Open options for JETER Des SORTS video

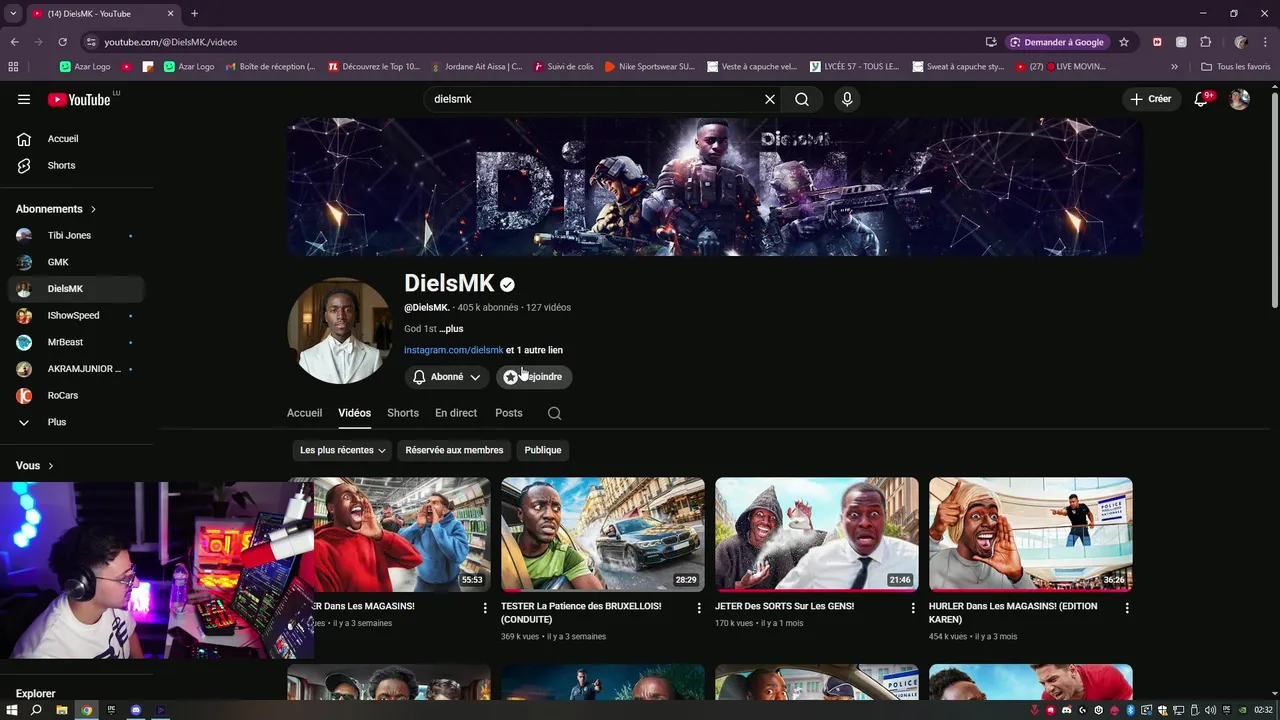tap(913, 608)
